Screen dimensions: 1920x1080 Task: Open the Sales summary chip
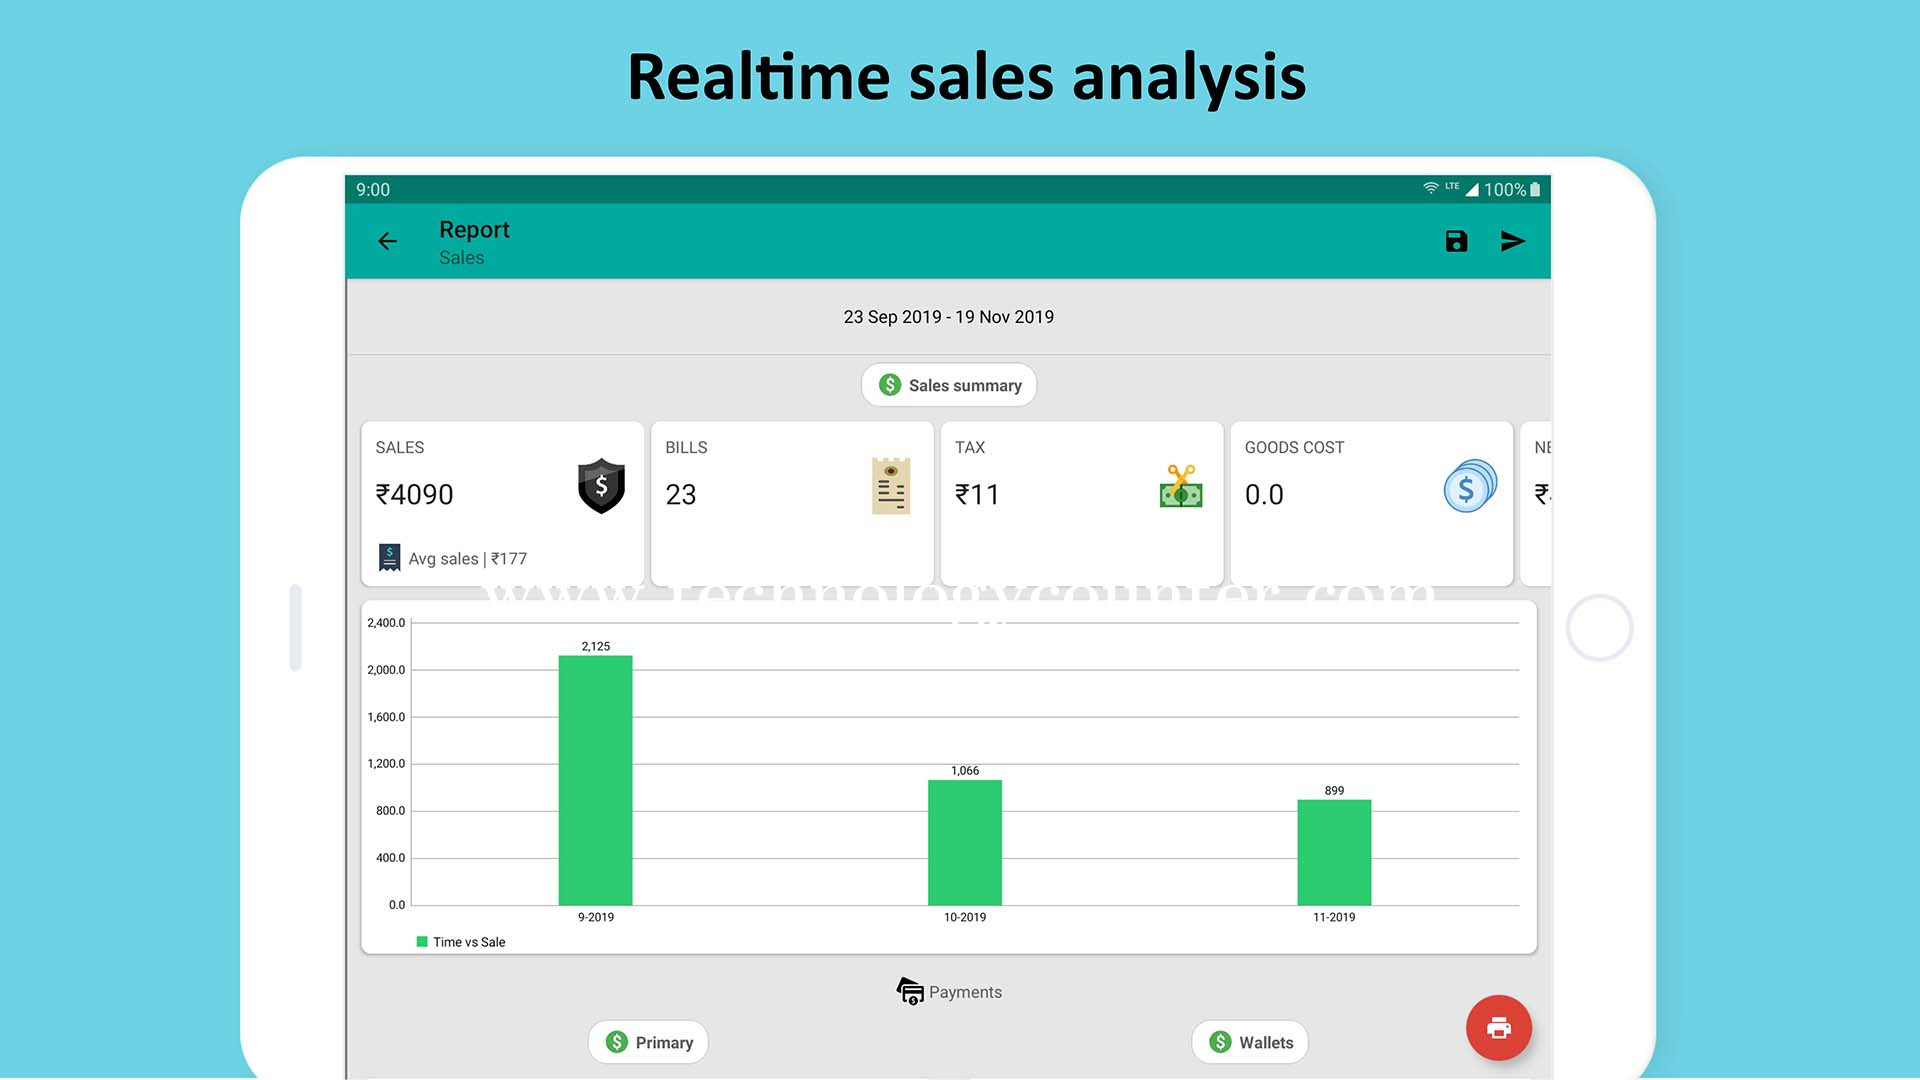click(x=949, y=385)
